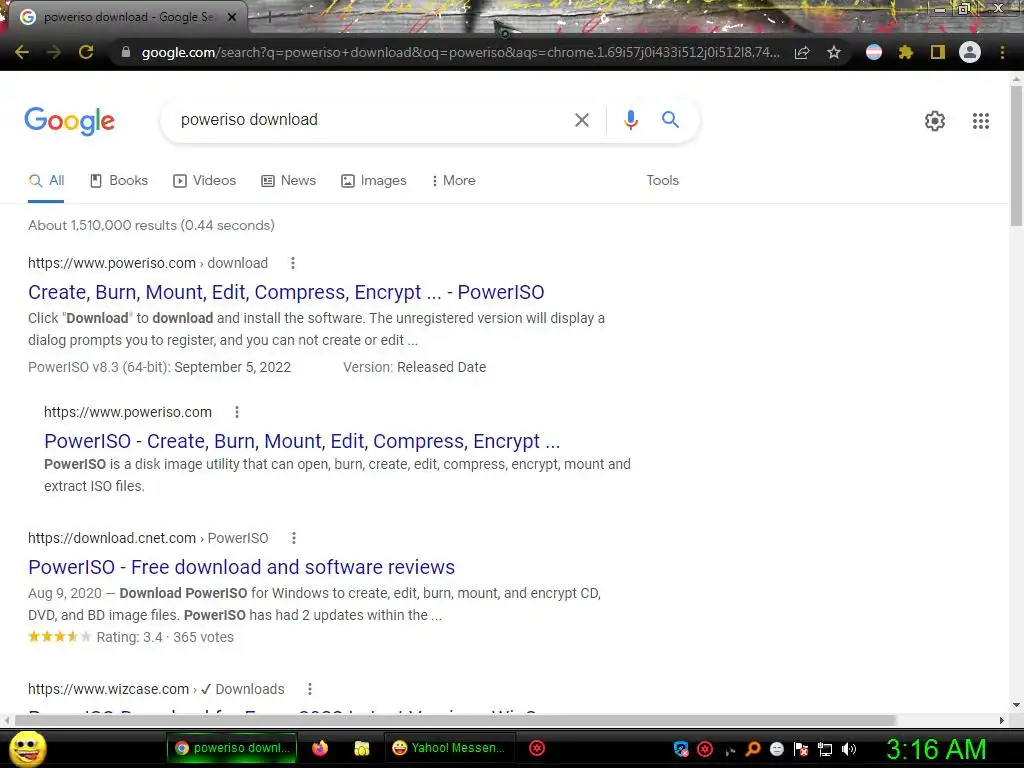The height and width of the screenshot is (768, 1024).
Task: Switch to Yahoo! Messenger taskbar window
Action: (x=449, y=748)
